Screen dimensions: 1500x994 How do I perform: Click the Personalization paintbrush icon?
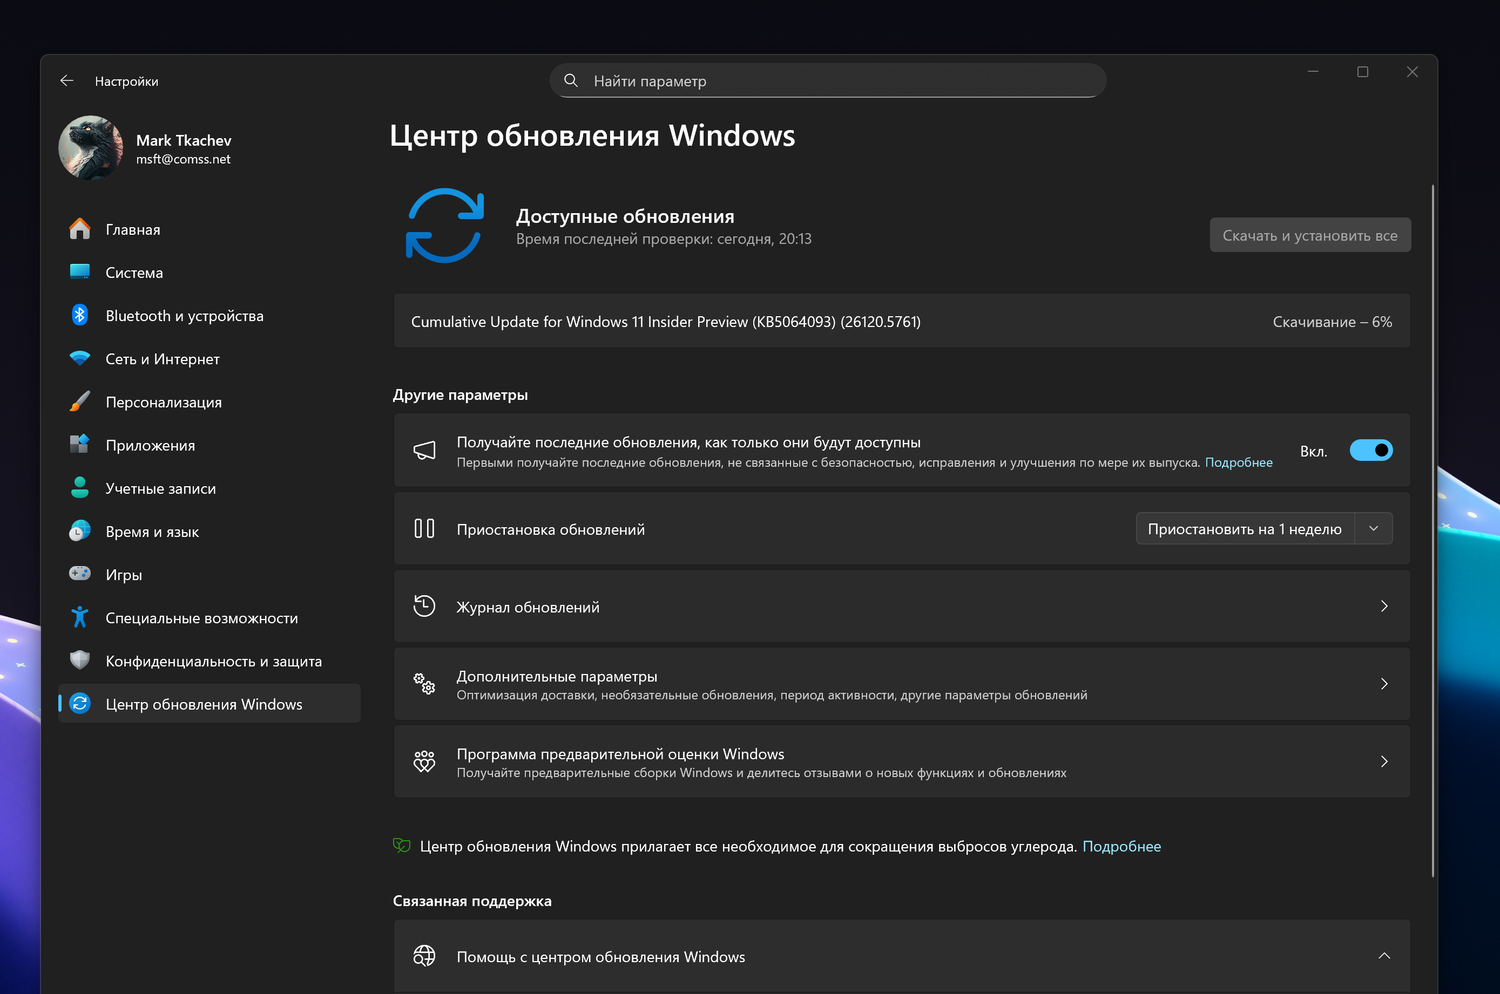tap(80, 402)
